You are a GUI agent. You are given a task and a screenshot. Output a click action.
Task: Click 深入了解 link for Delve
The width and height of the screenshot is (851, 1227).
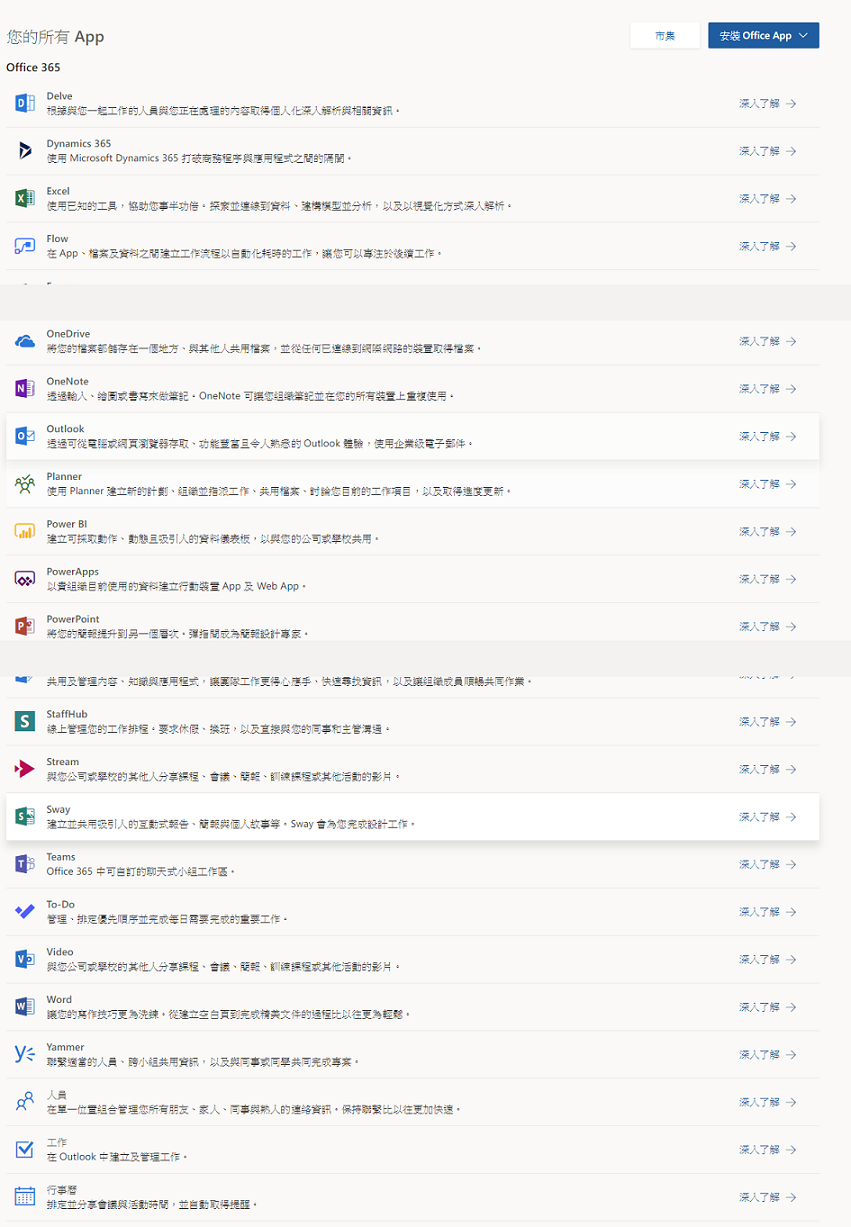point(767,103)
